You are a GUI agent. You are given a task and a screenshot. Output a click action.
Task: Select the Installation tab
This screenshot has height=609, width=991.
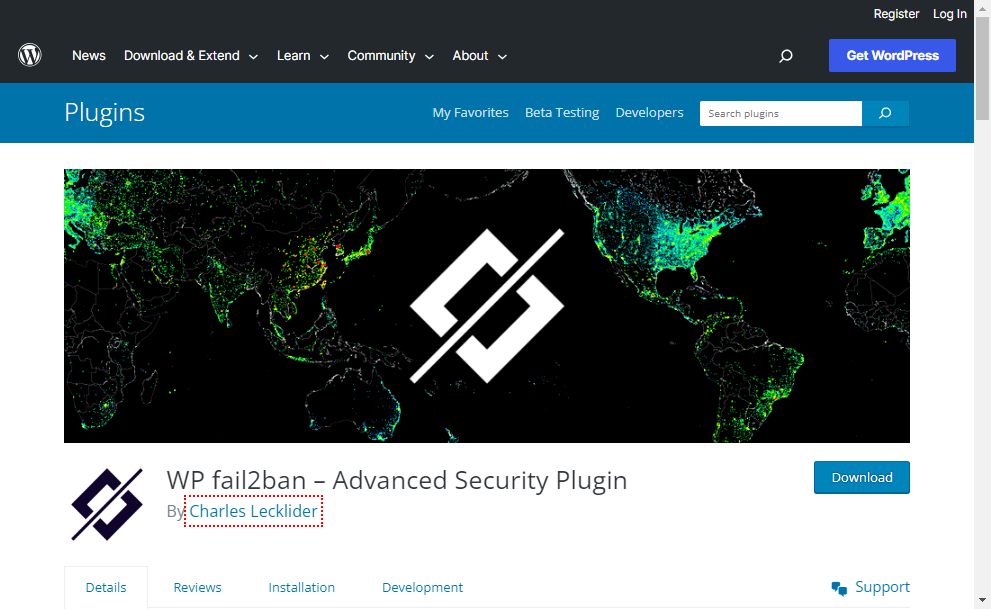click(301, 587)
